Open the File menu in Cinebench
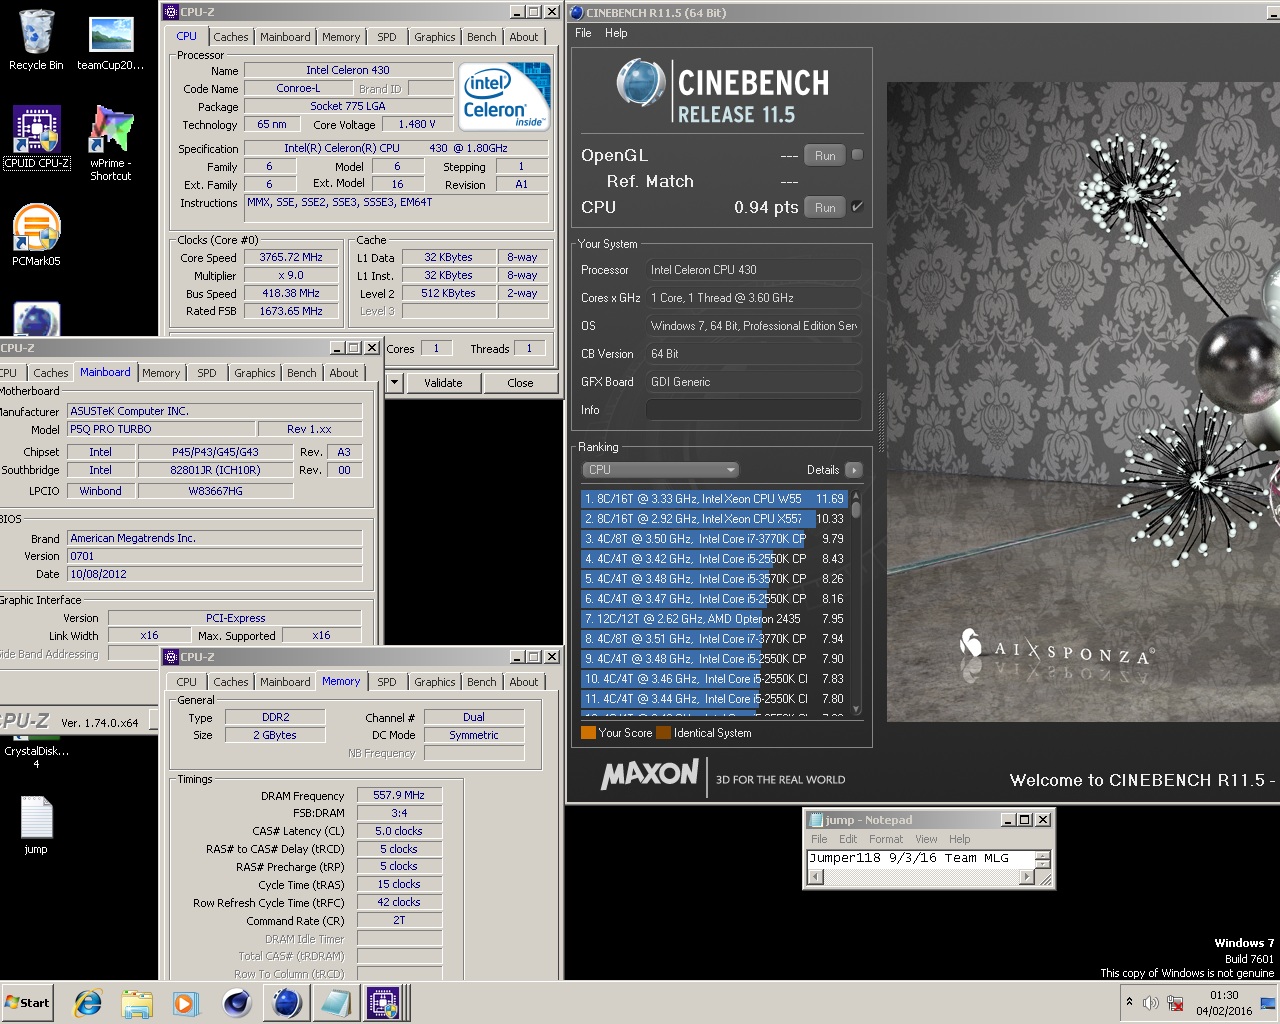The height and width of the screenshot is (1024, 1280). coord(583,33)
